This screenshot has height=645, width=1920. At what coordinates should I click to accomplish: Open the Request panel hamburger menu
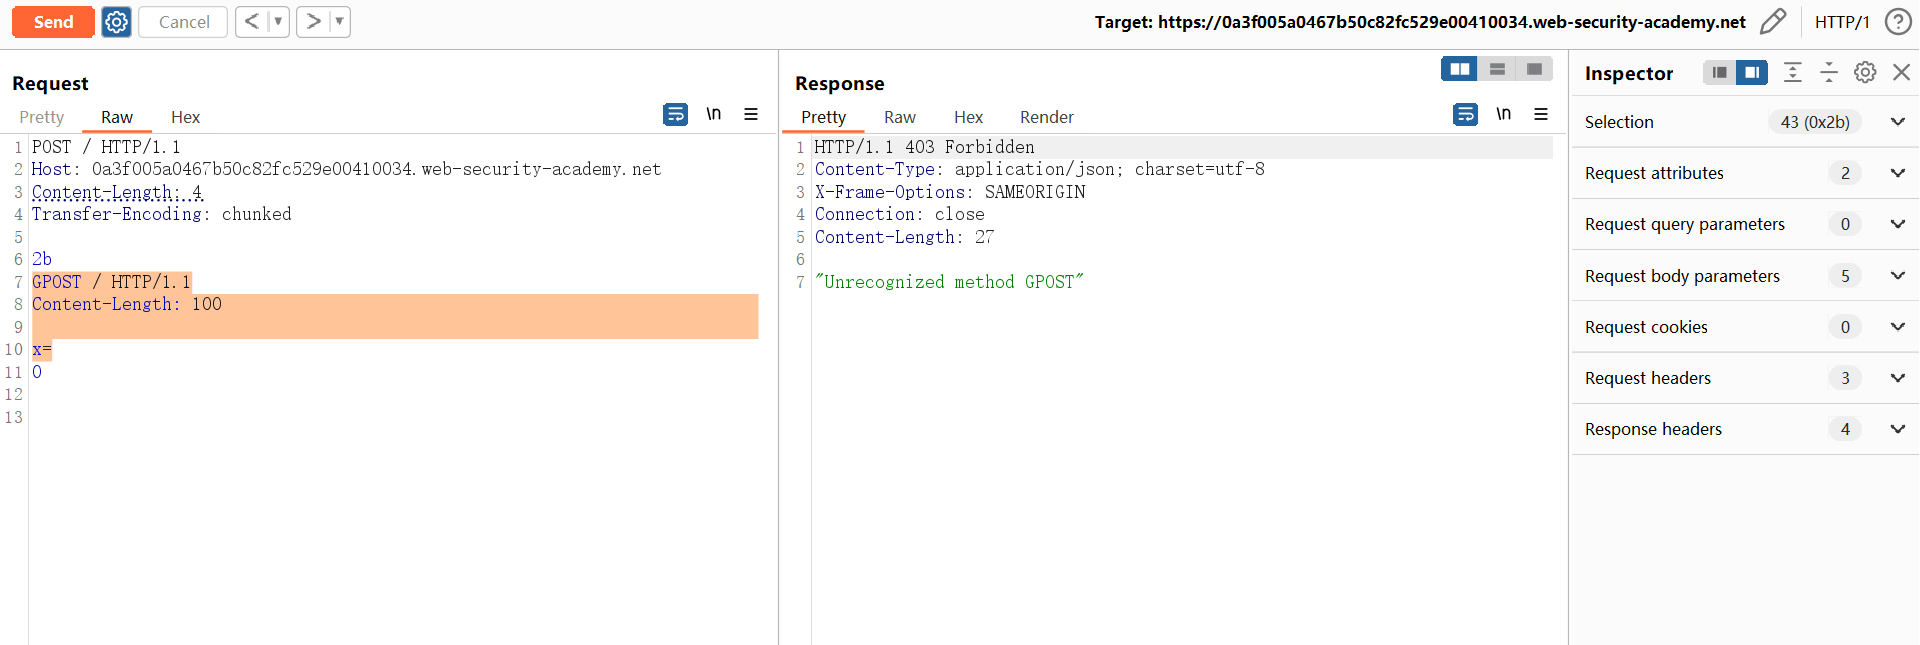click(751, 115)
